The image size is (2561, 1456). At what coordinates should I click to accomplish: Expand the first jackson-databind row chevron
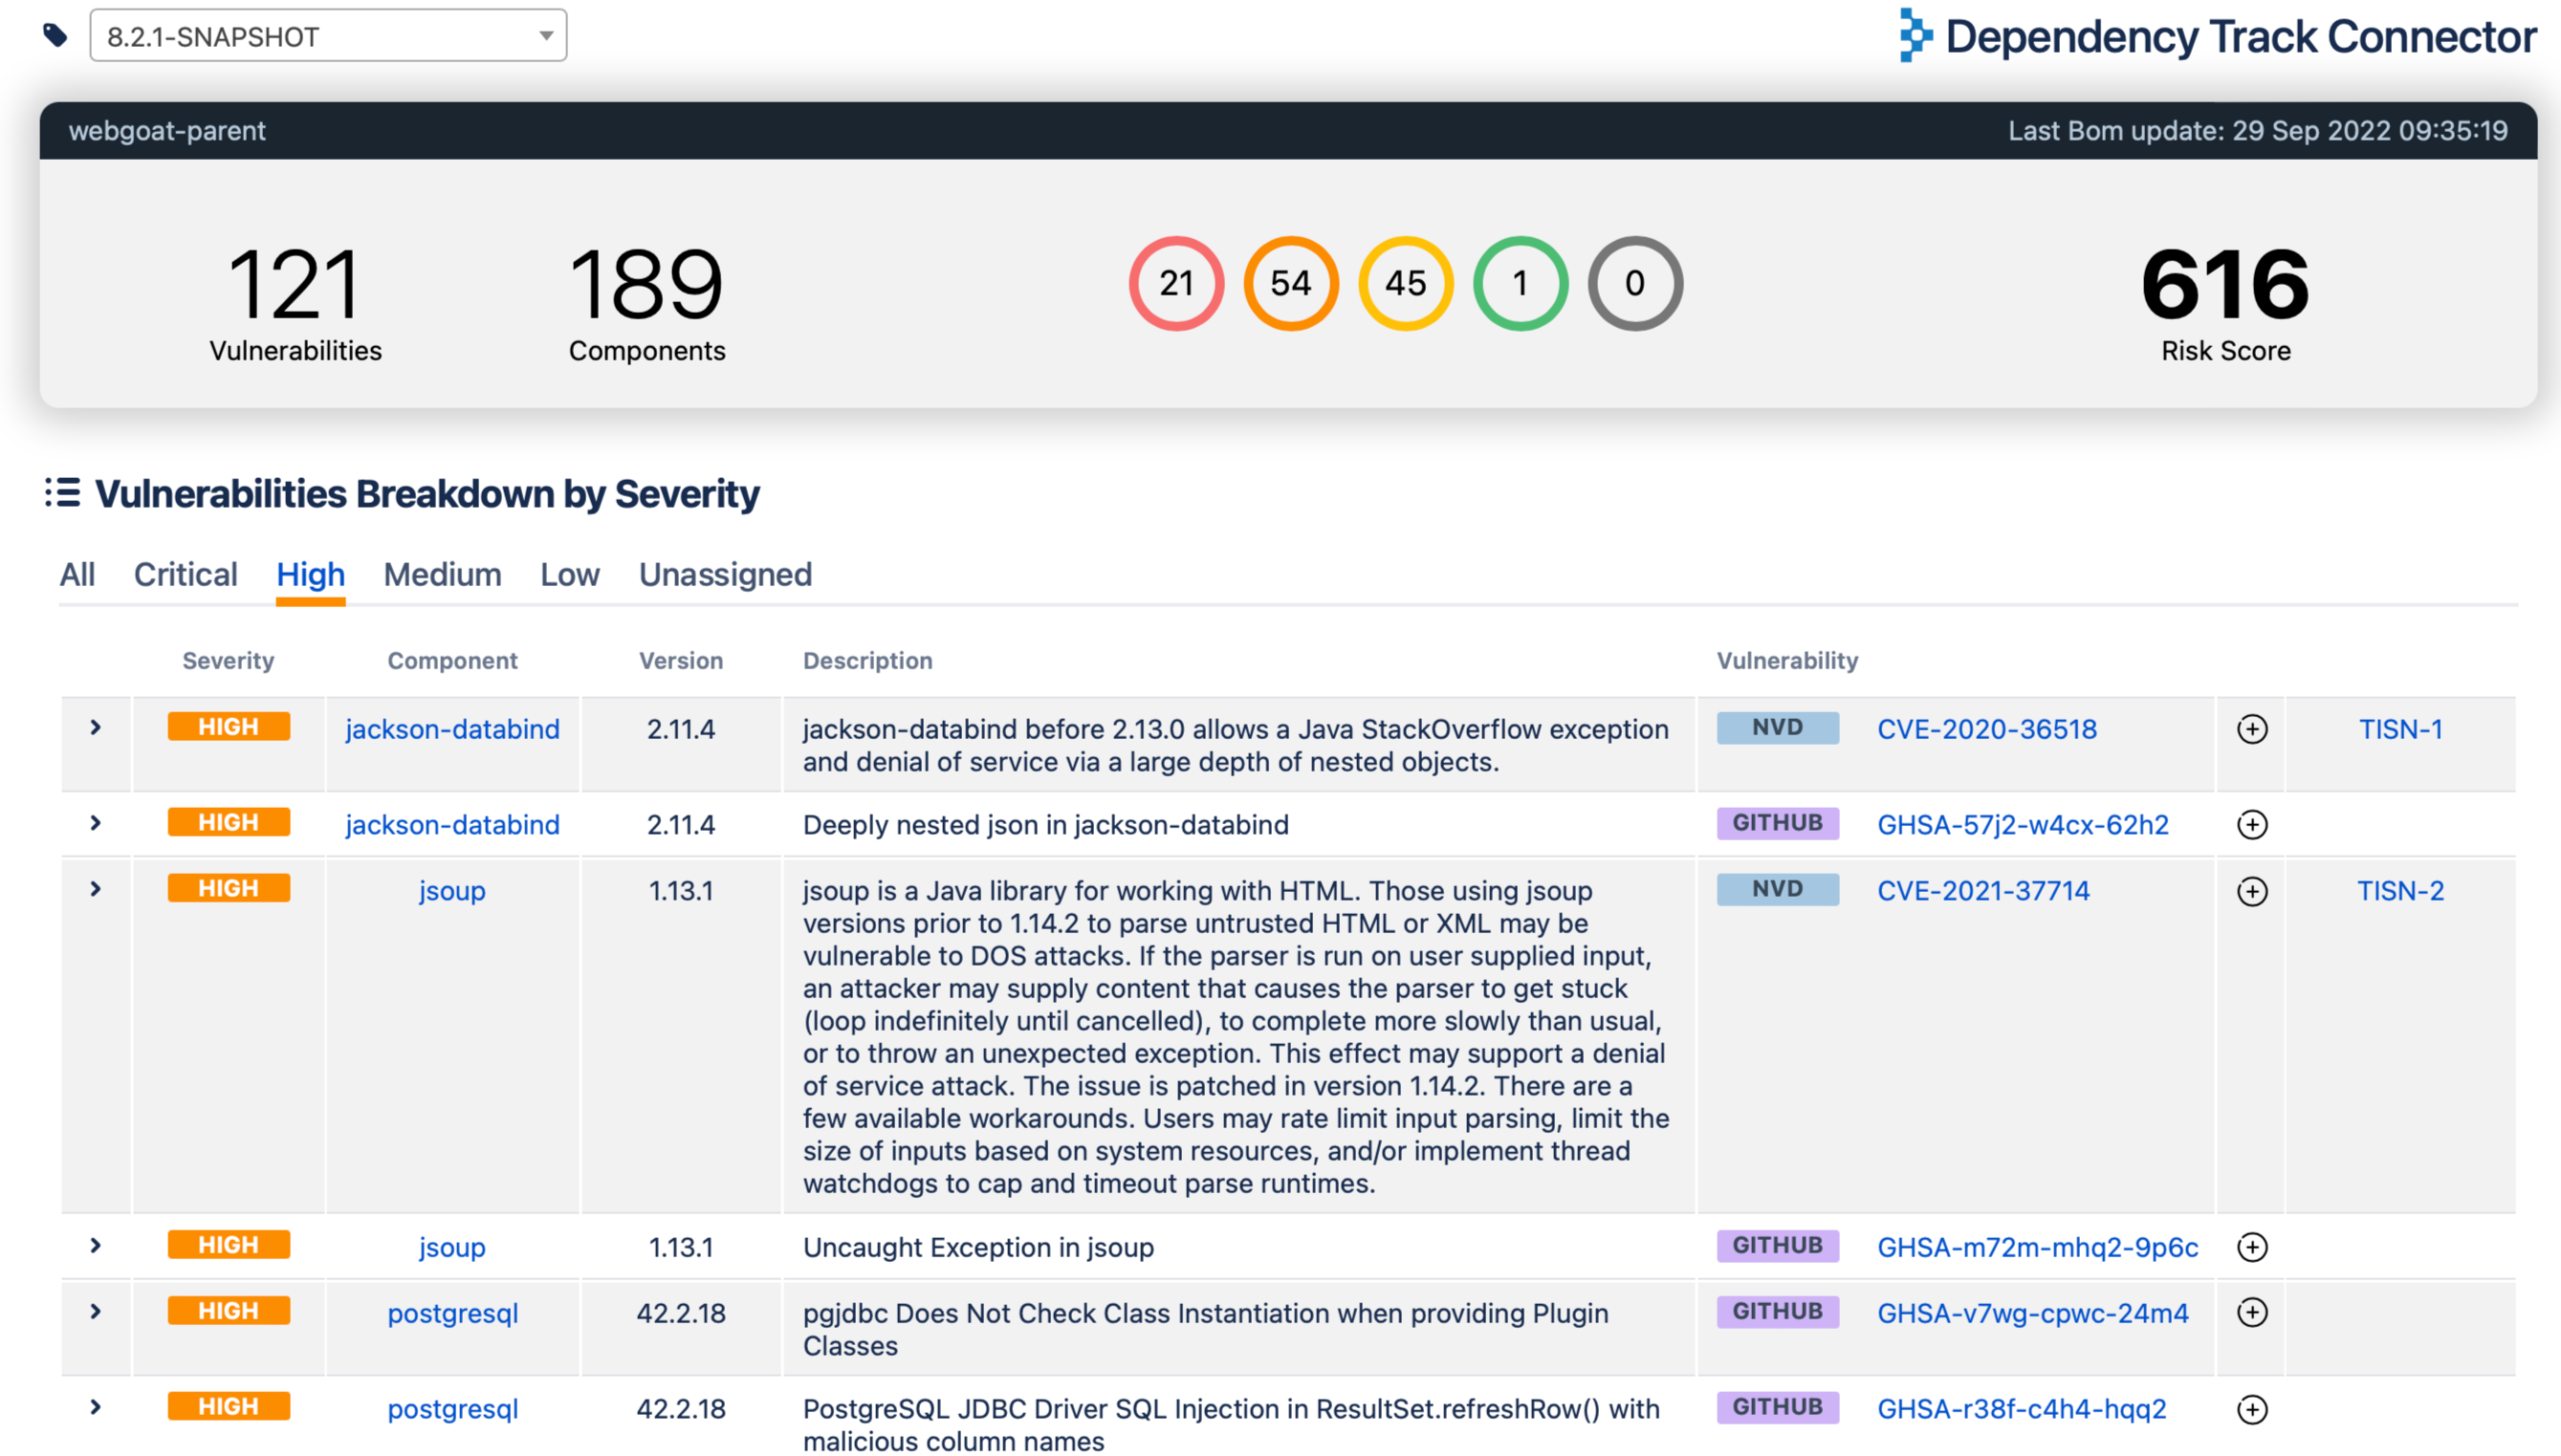click(x=96, y=727)
